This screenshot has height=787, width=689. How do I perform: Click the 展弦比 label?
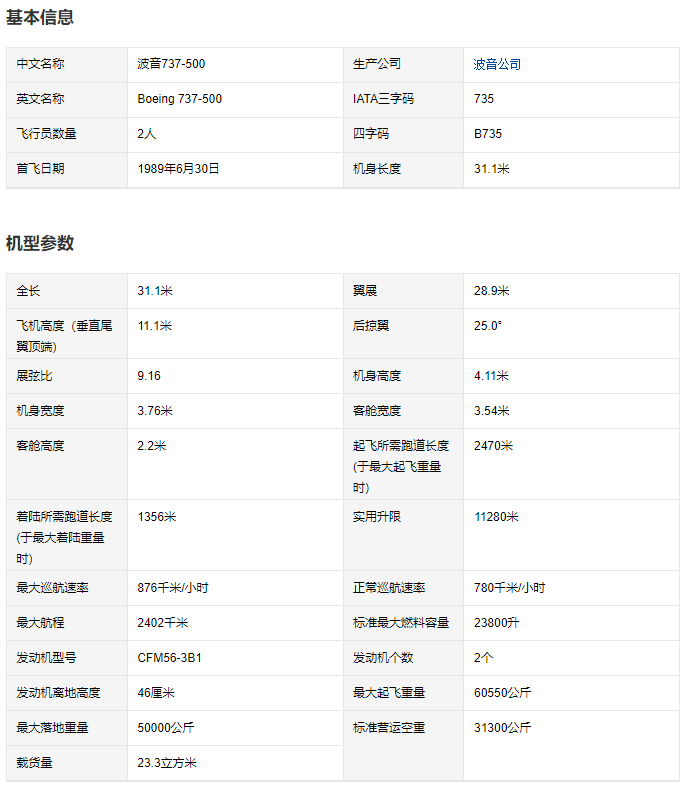34,376
